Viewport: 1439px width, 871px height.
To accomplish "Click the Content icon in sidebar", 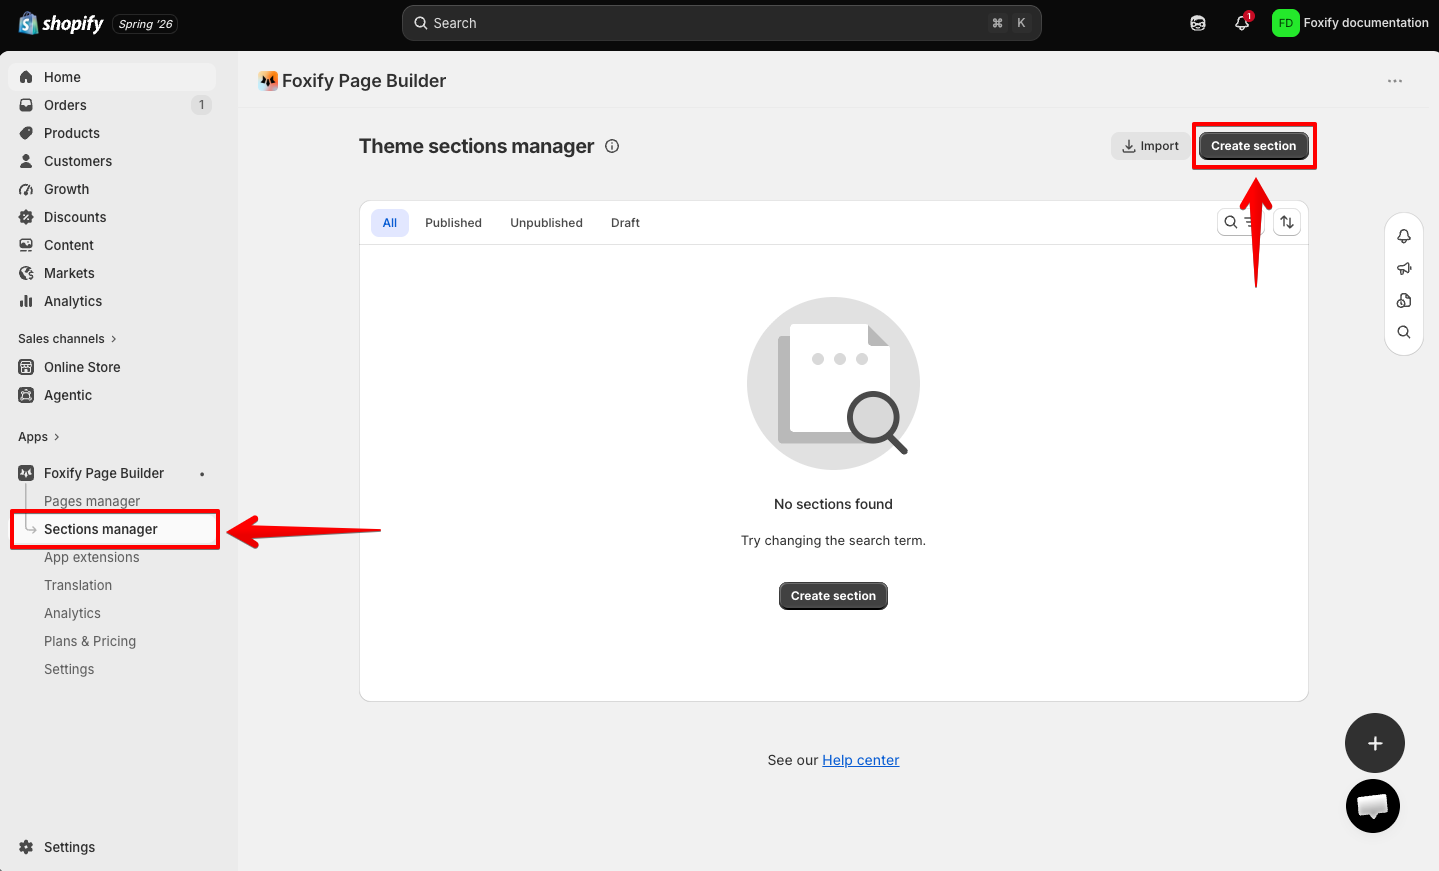I will click(x=26, y=245).
